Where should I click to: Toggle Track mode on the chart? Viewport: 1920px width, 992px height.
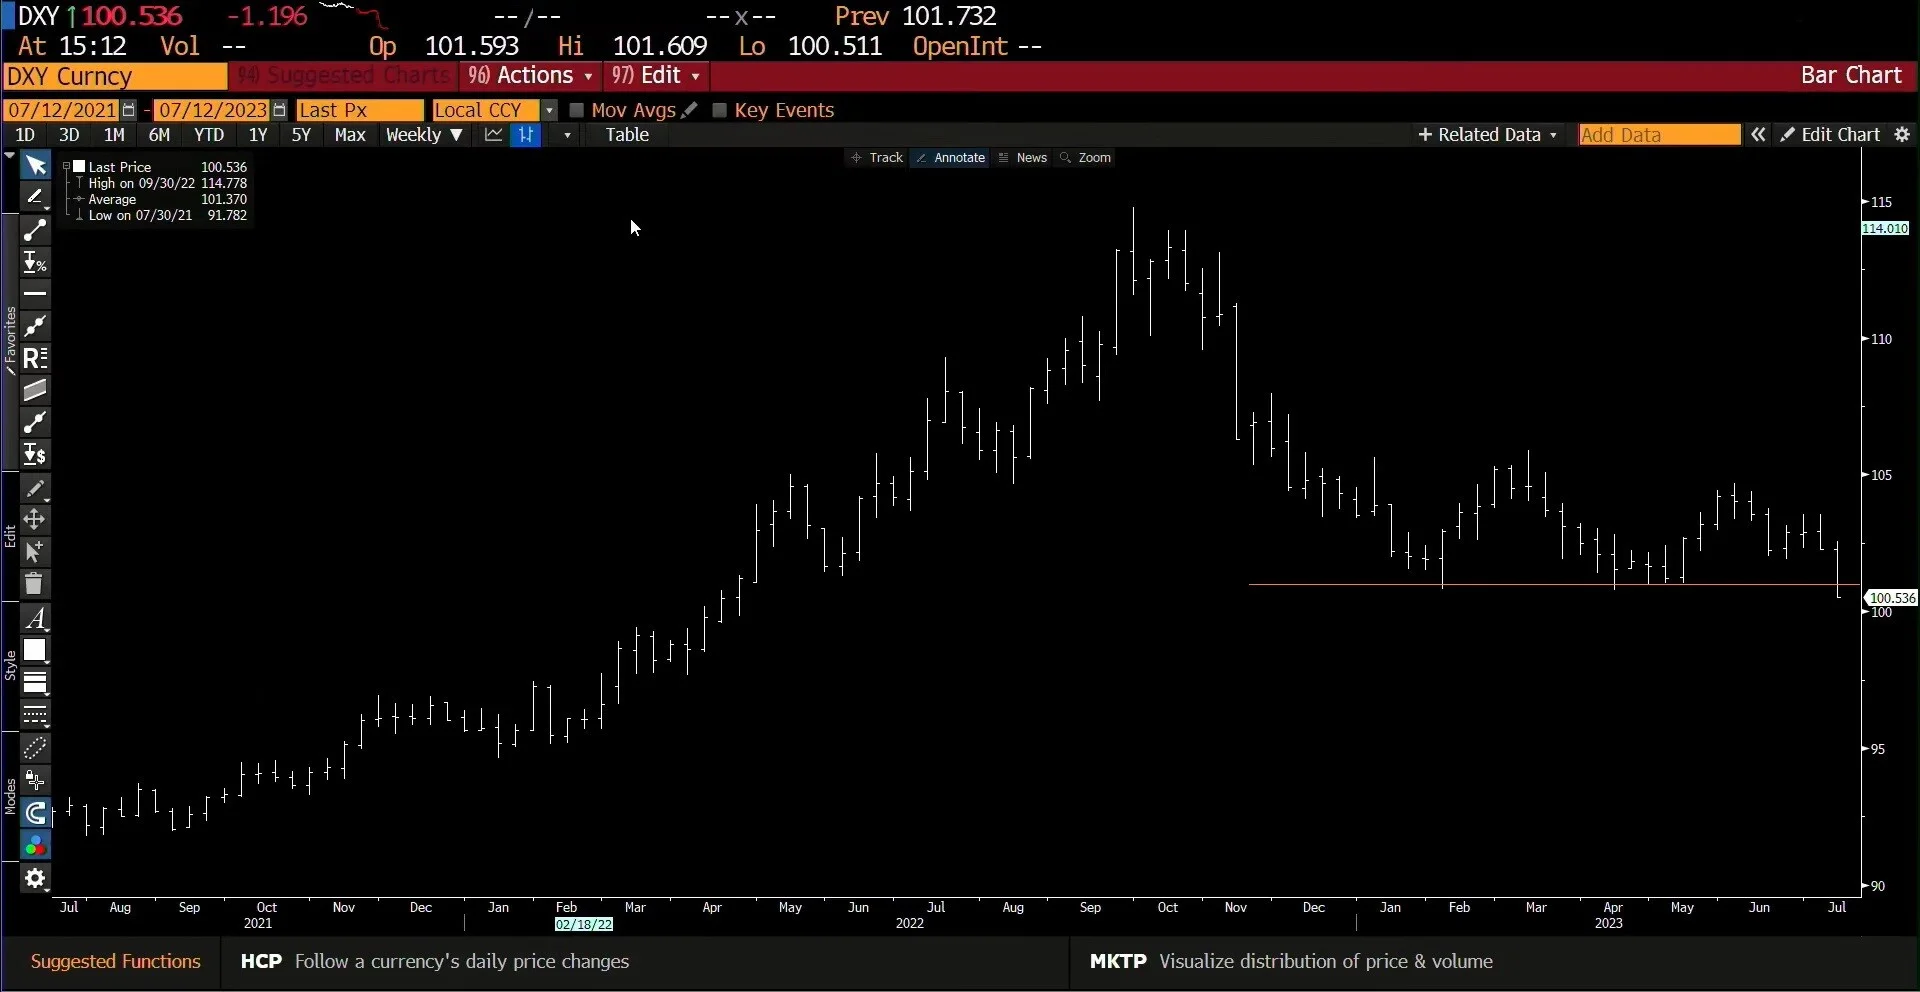(876, 158)
